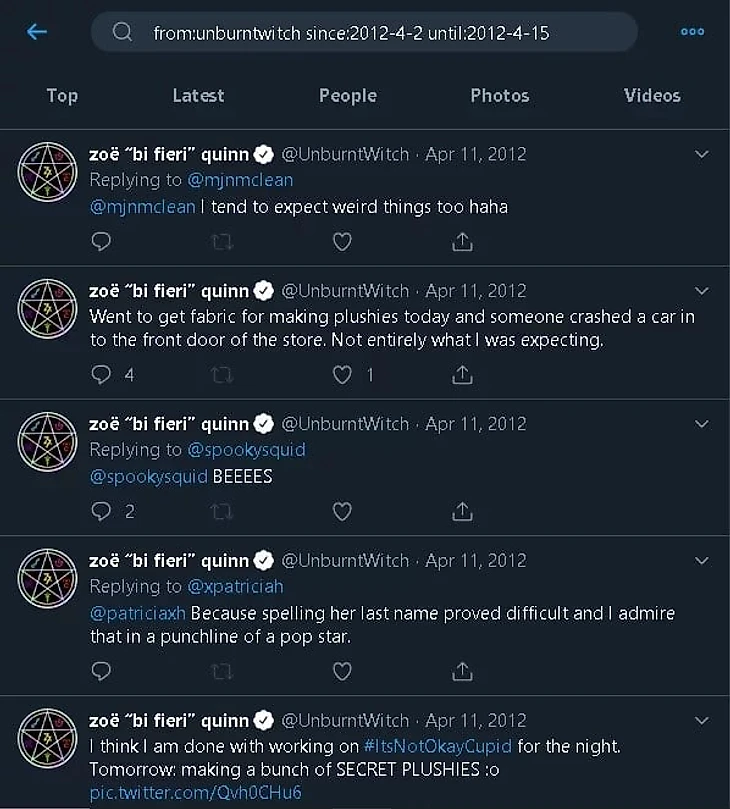Reply to the fabric plushies car crash tweet

[x=101, y=375]
